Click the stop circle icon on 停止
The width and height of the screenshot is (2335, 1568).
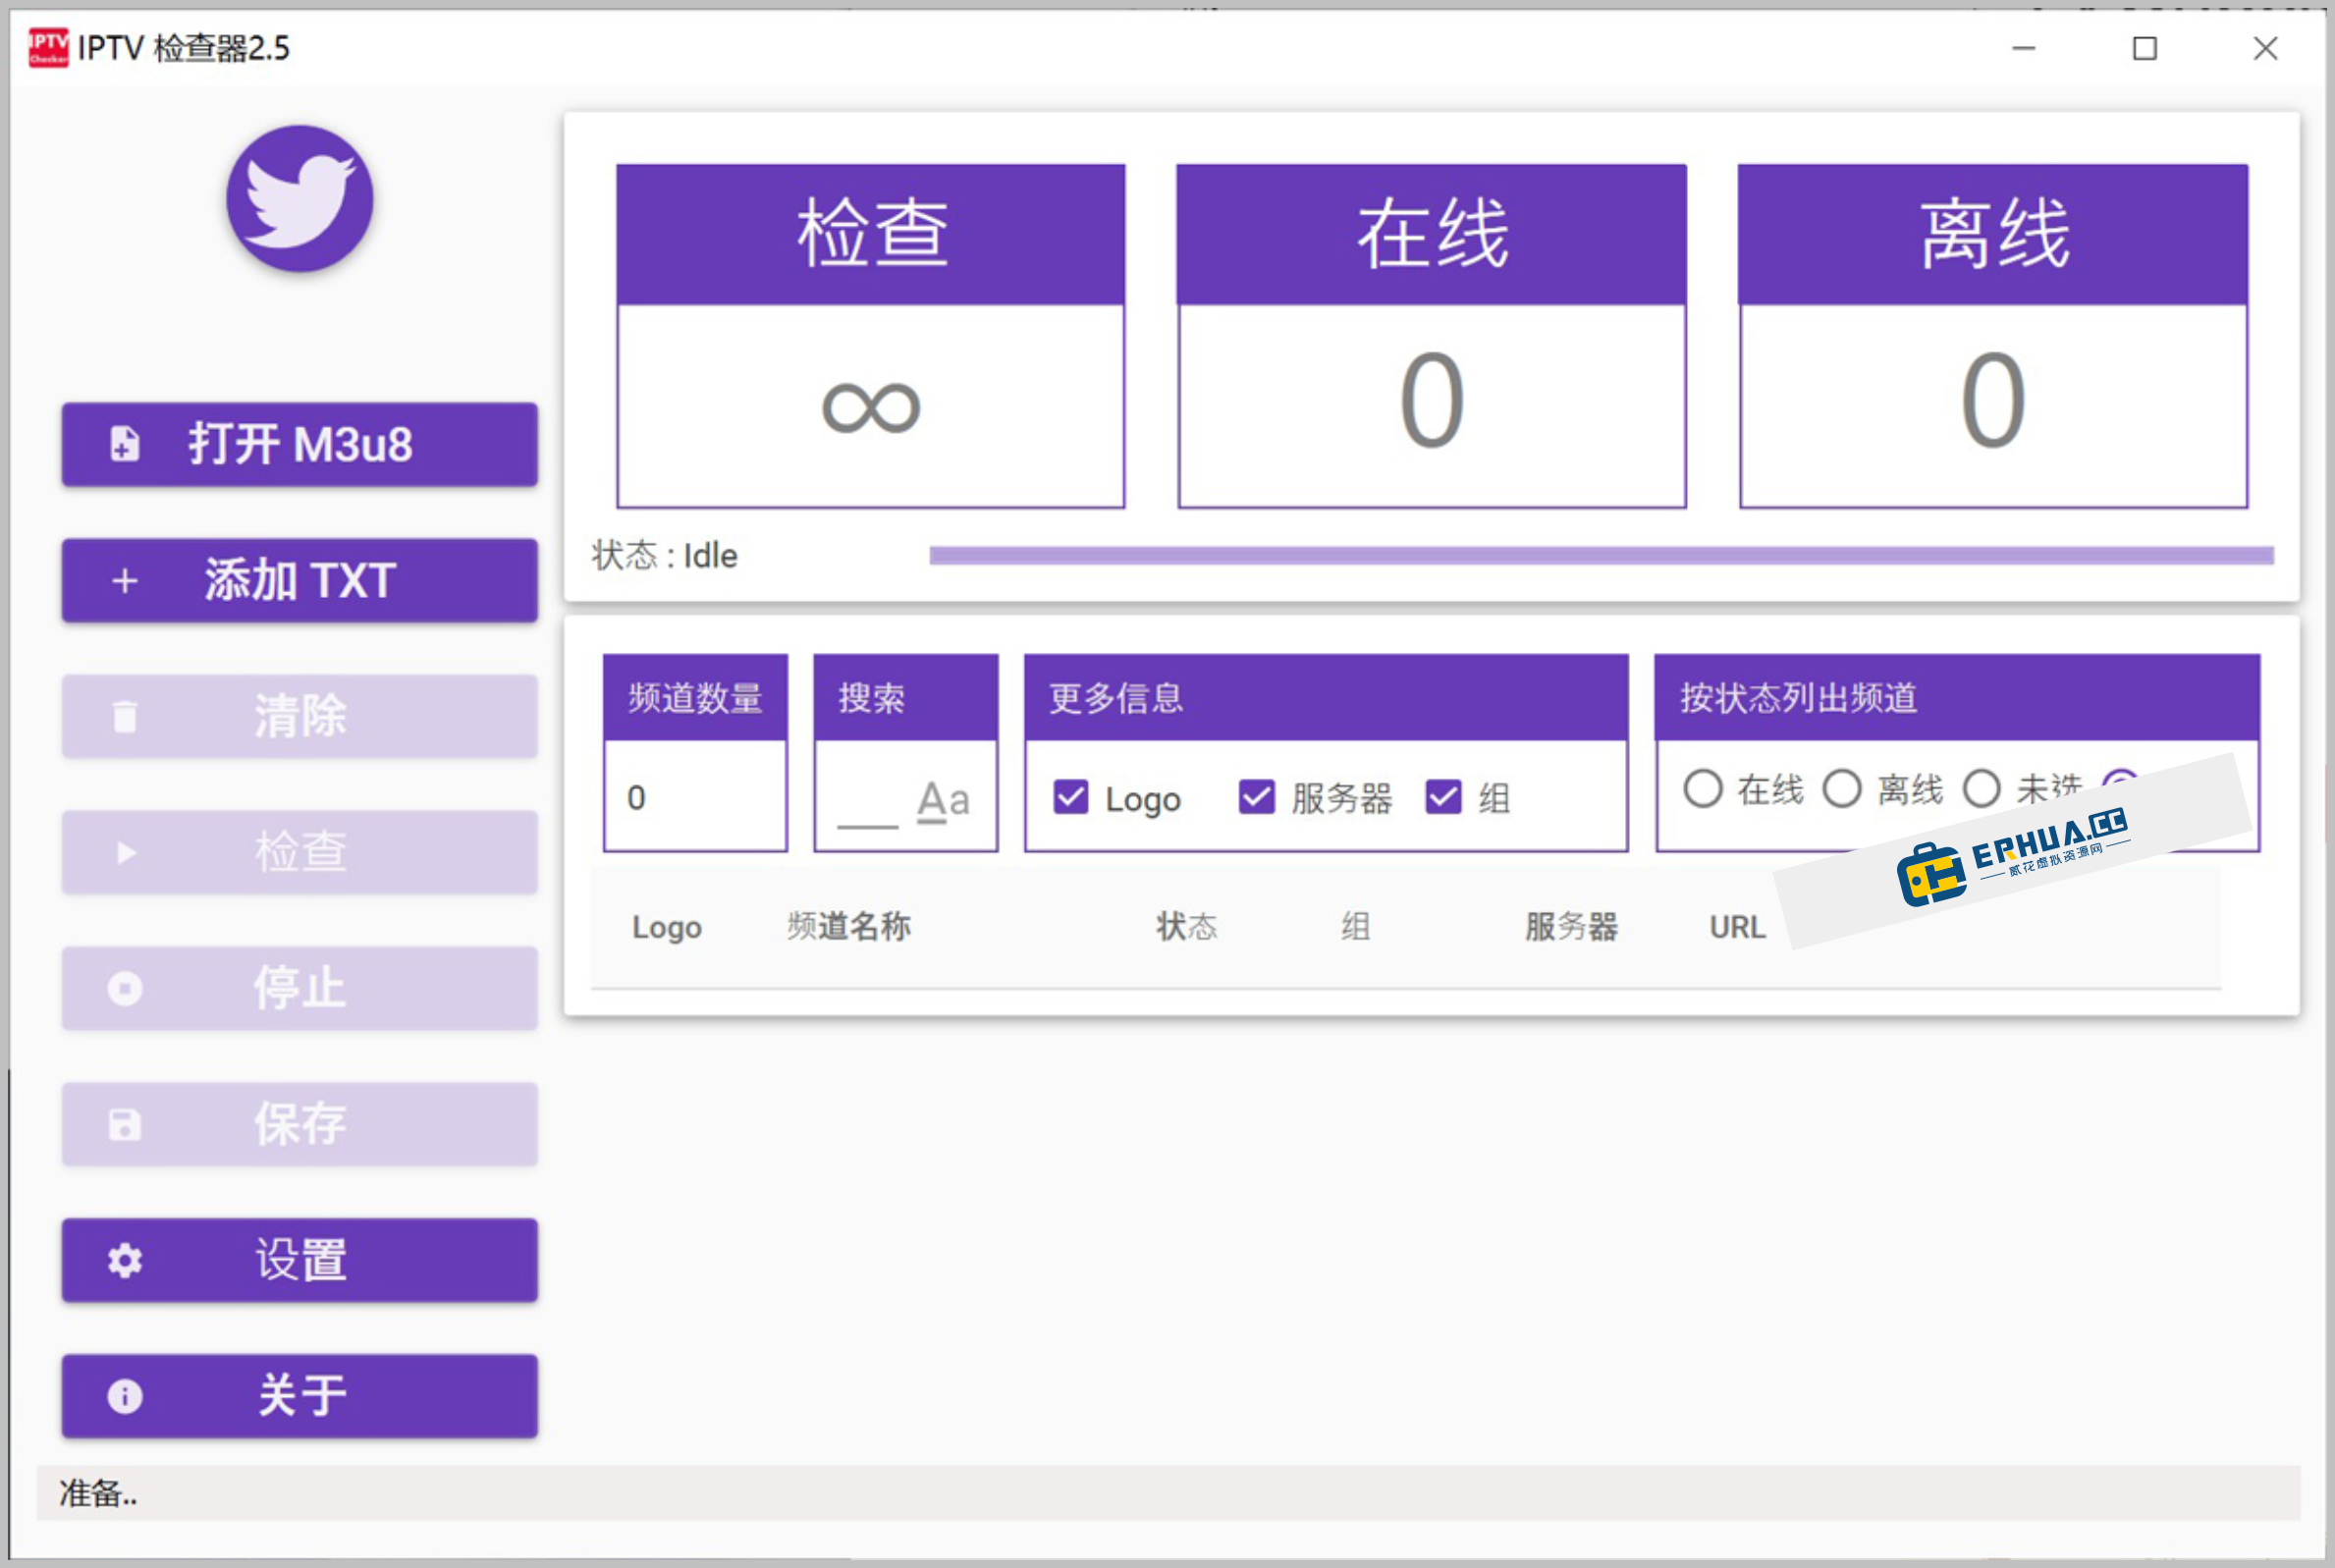pyautogui.click(x=124, y=988)
